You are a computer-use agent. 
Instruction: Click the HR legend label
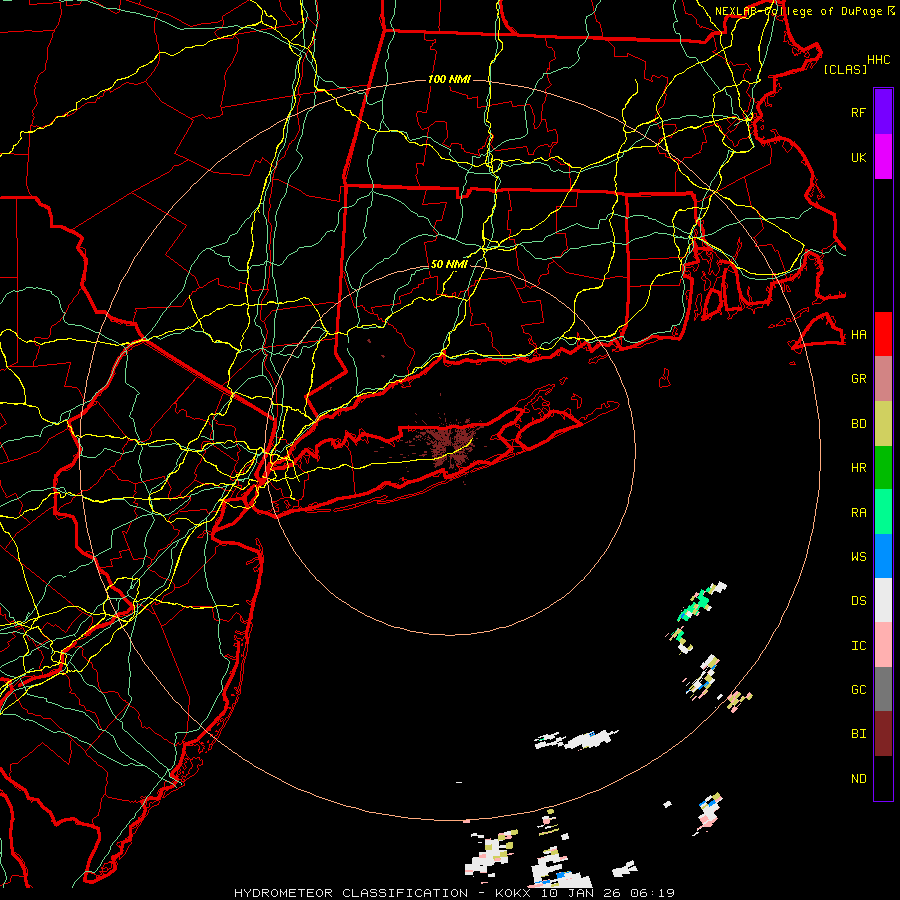pyautogui.click(x=859, y=468)
